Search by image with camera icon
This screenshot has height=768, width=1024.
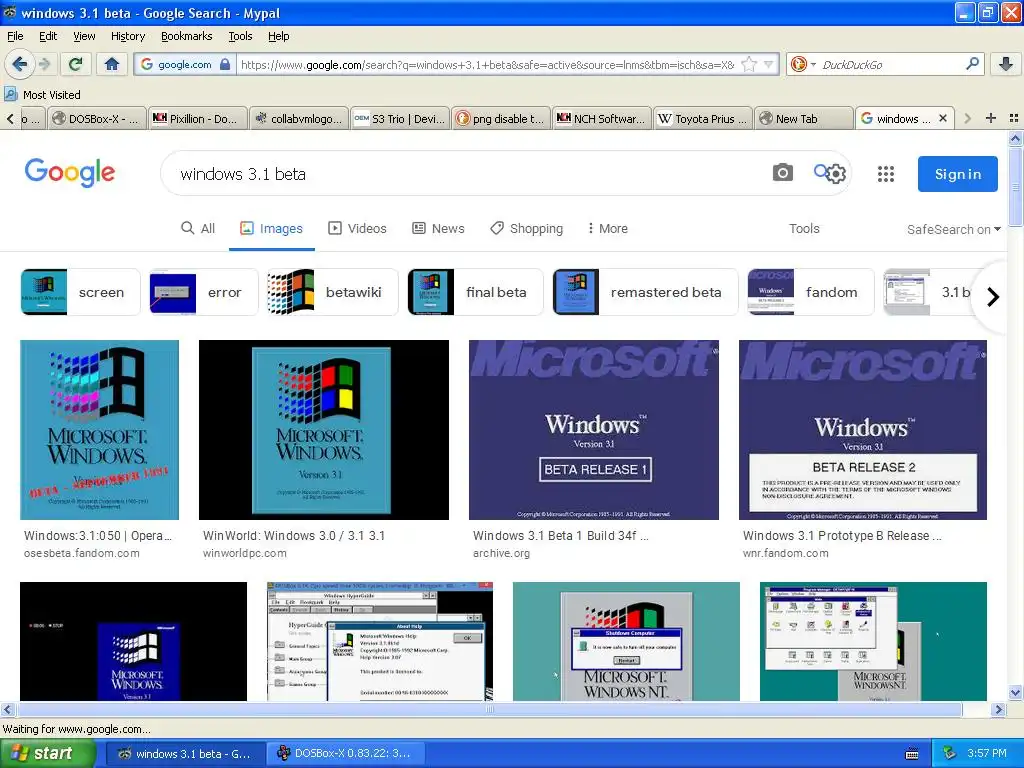click(782, 172)
